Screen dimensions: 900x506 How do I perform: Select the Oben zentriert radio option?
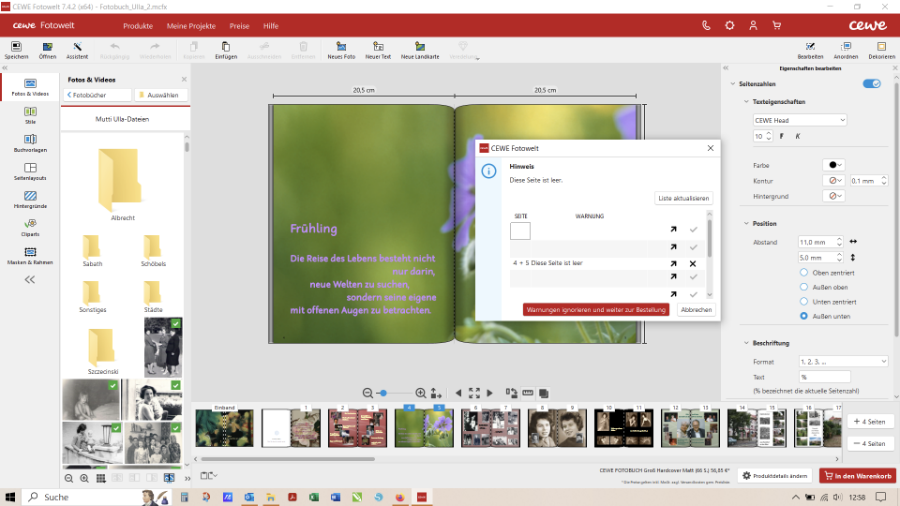tap(804, 273)
